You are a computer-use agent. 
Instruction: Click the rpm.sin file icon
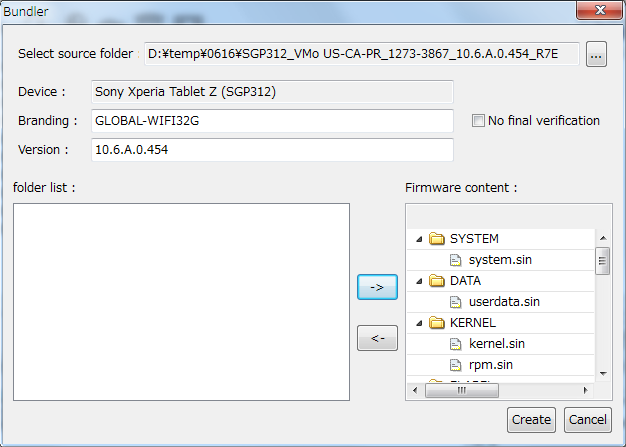[x=456, y=365]
